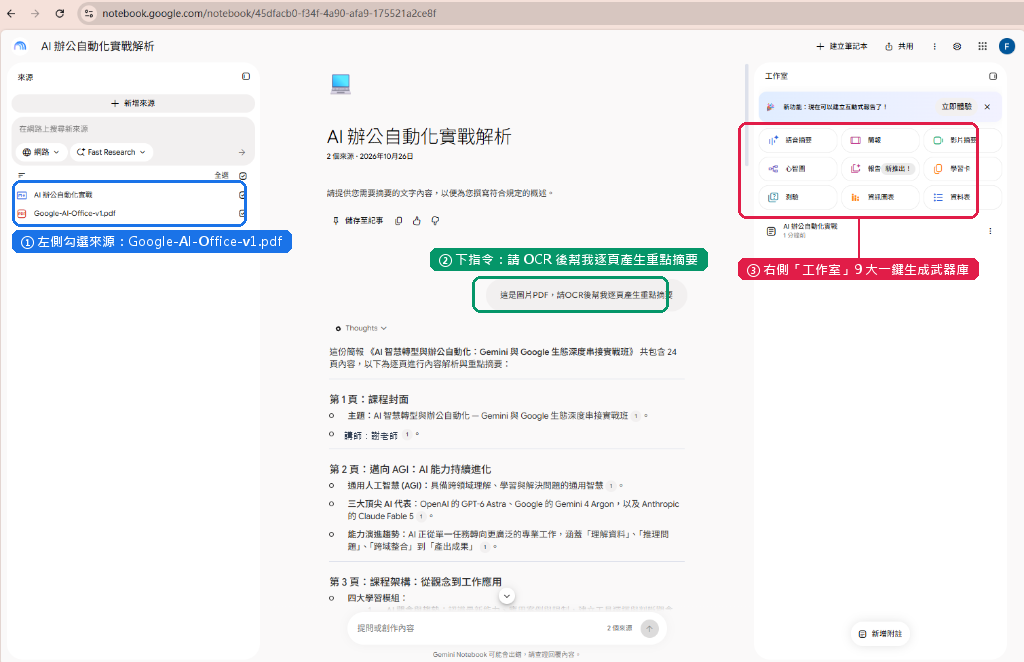
Task: Click the thumbs down icon
Action: (x=435, y=221)
